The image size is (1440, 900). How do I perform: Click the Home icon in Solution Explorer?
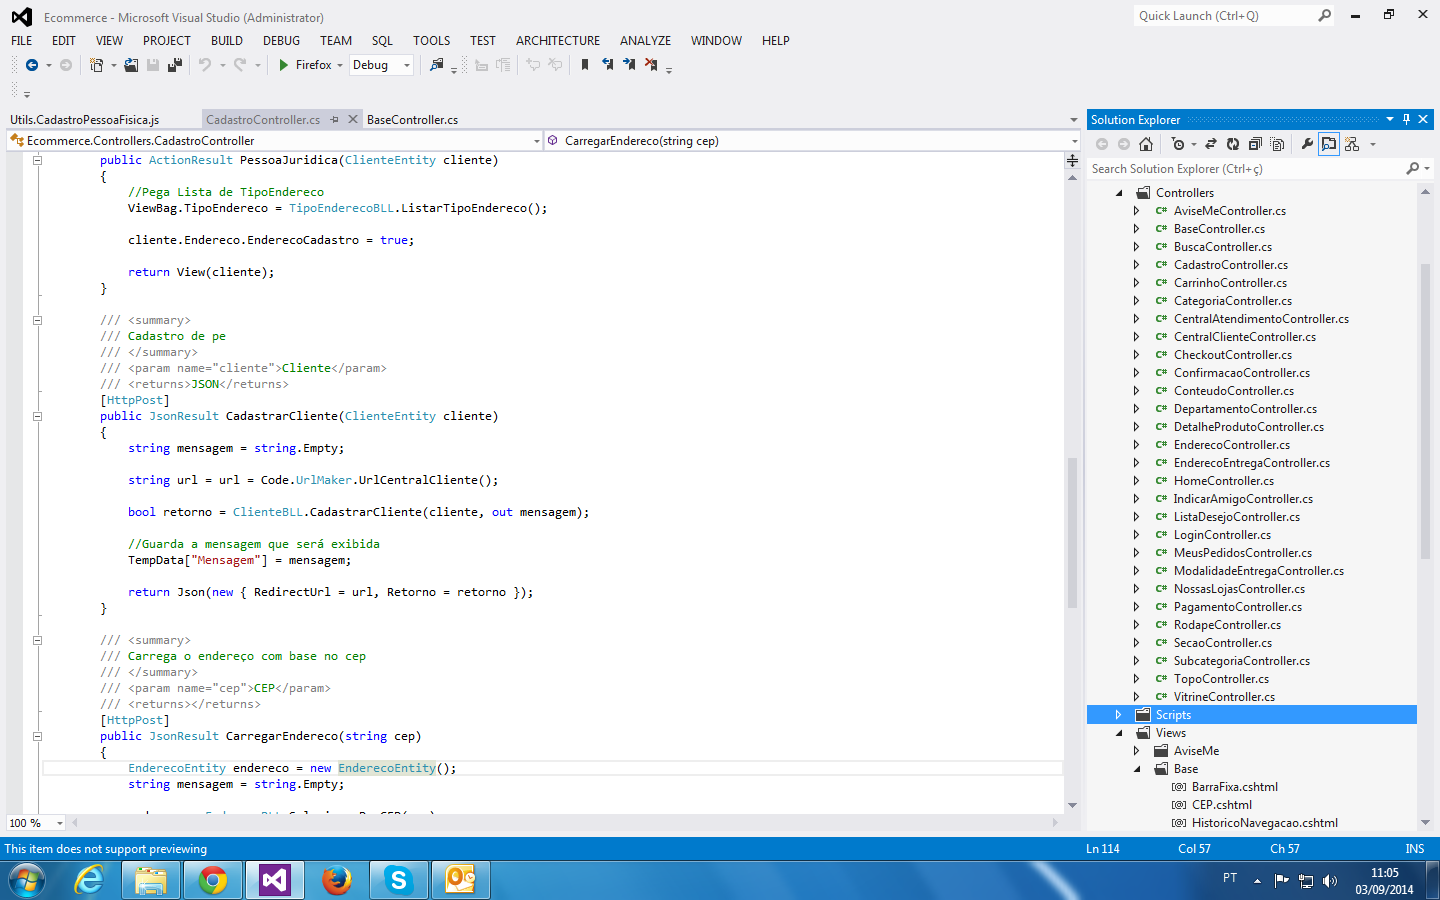pos(1146,144)
